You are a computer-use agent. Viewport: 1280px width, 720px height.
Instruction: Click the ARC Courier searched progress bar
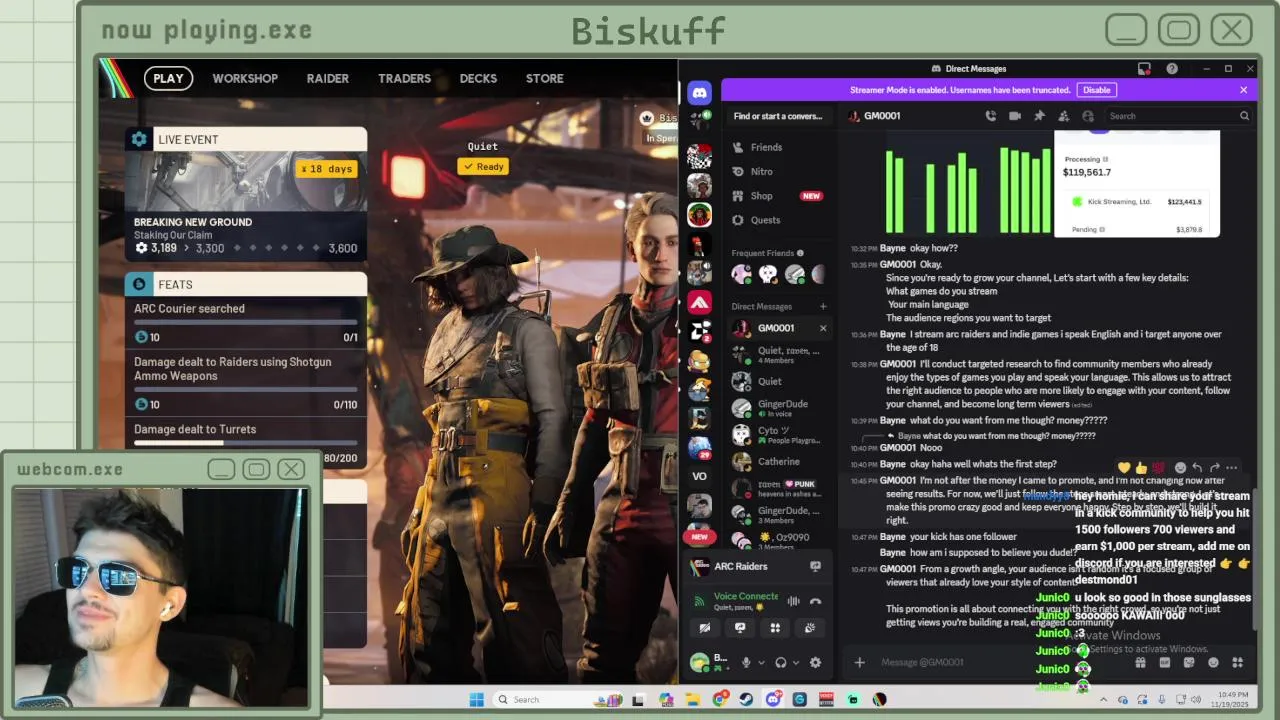click(x=246, y=322)
